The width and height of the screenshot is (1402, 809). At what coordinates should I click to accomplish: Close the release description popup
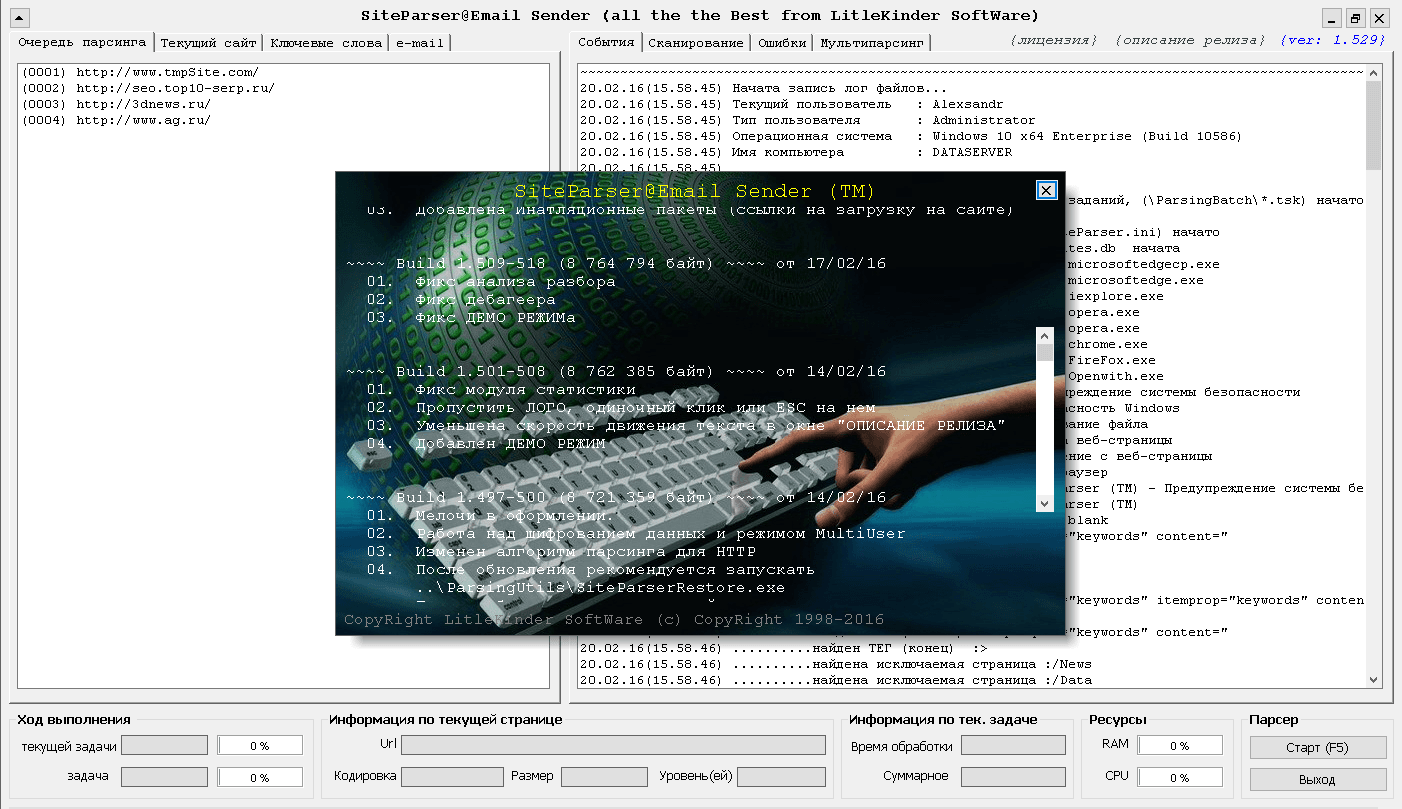(1046, 190)
